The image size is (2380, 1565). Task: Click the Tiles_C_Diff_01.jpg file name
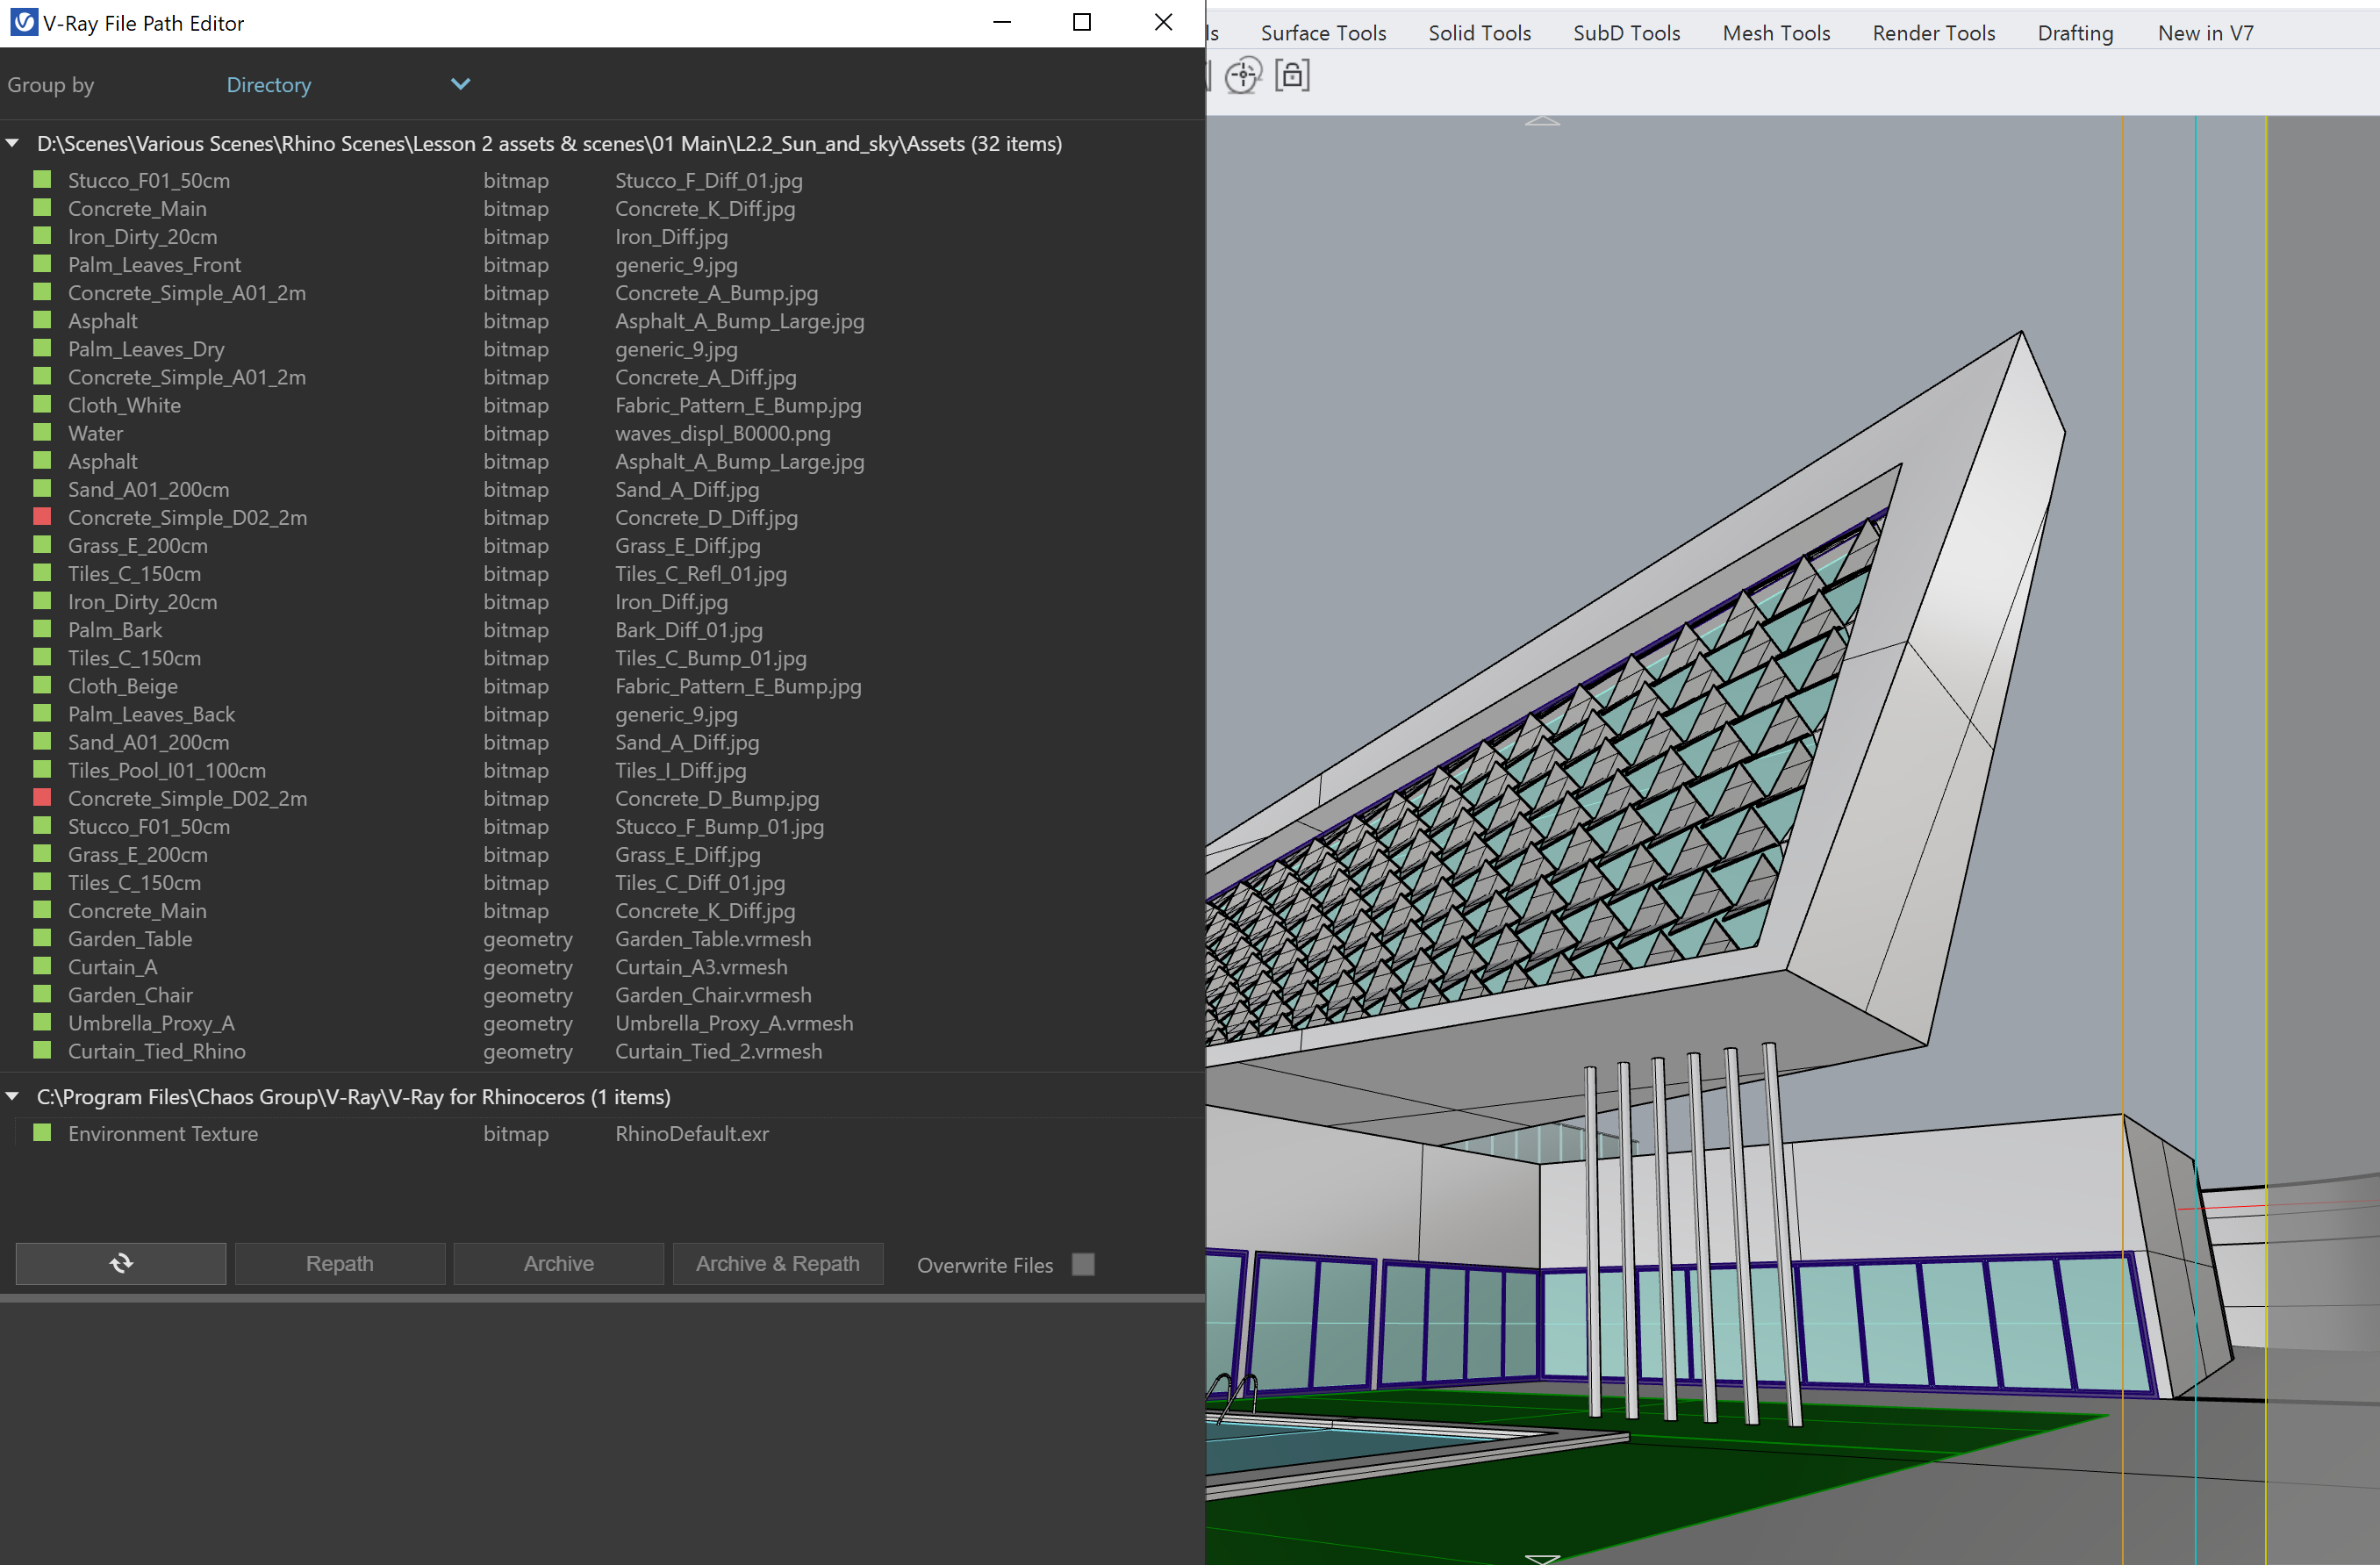[x=700, y=882]
